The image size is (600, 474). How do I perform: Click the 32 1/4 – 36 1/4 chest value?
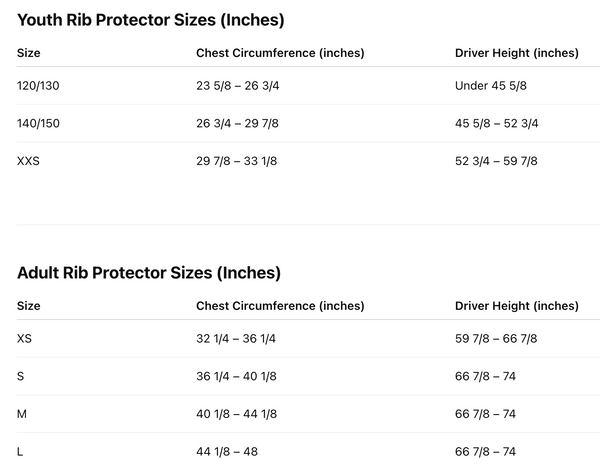coord(236,339)
